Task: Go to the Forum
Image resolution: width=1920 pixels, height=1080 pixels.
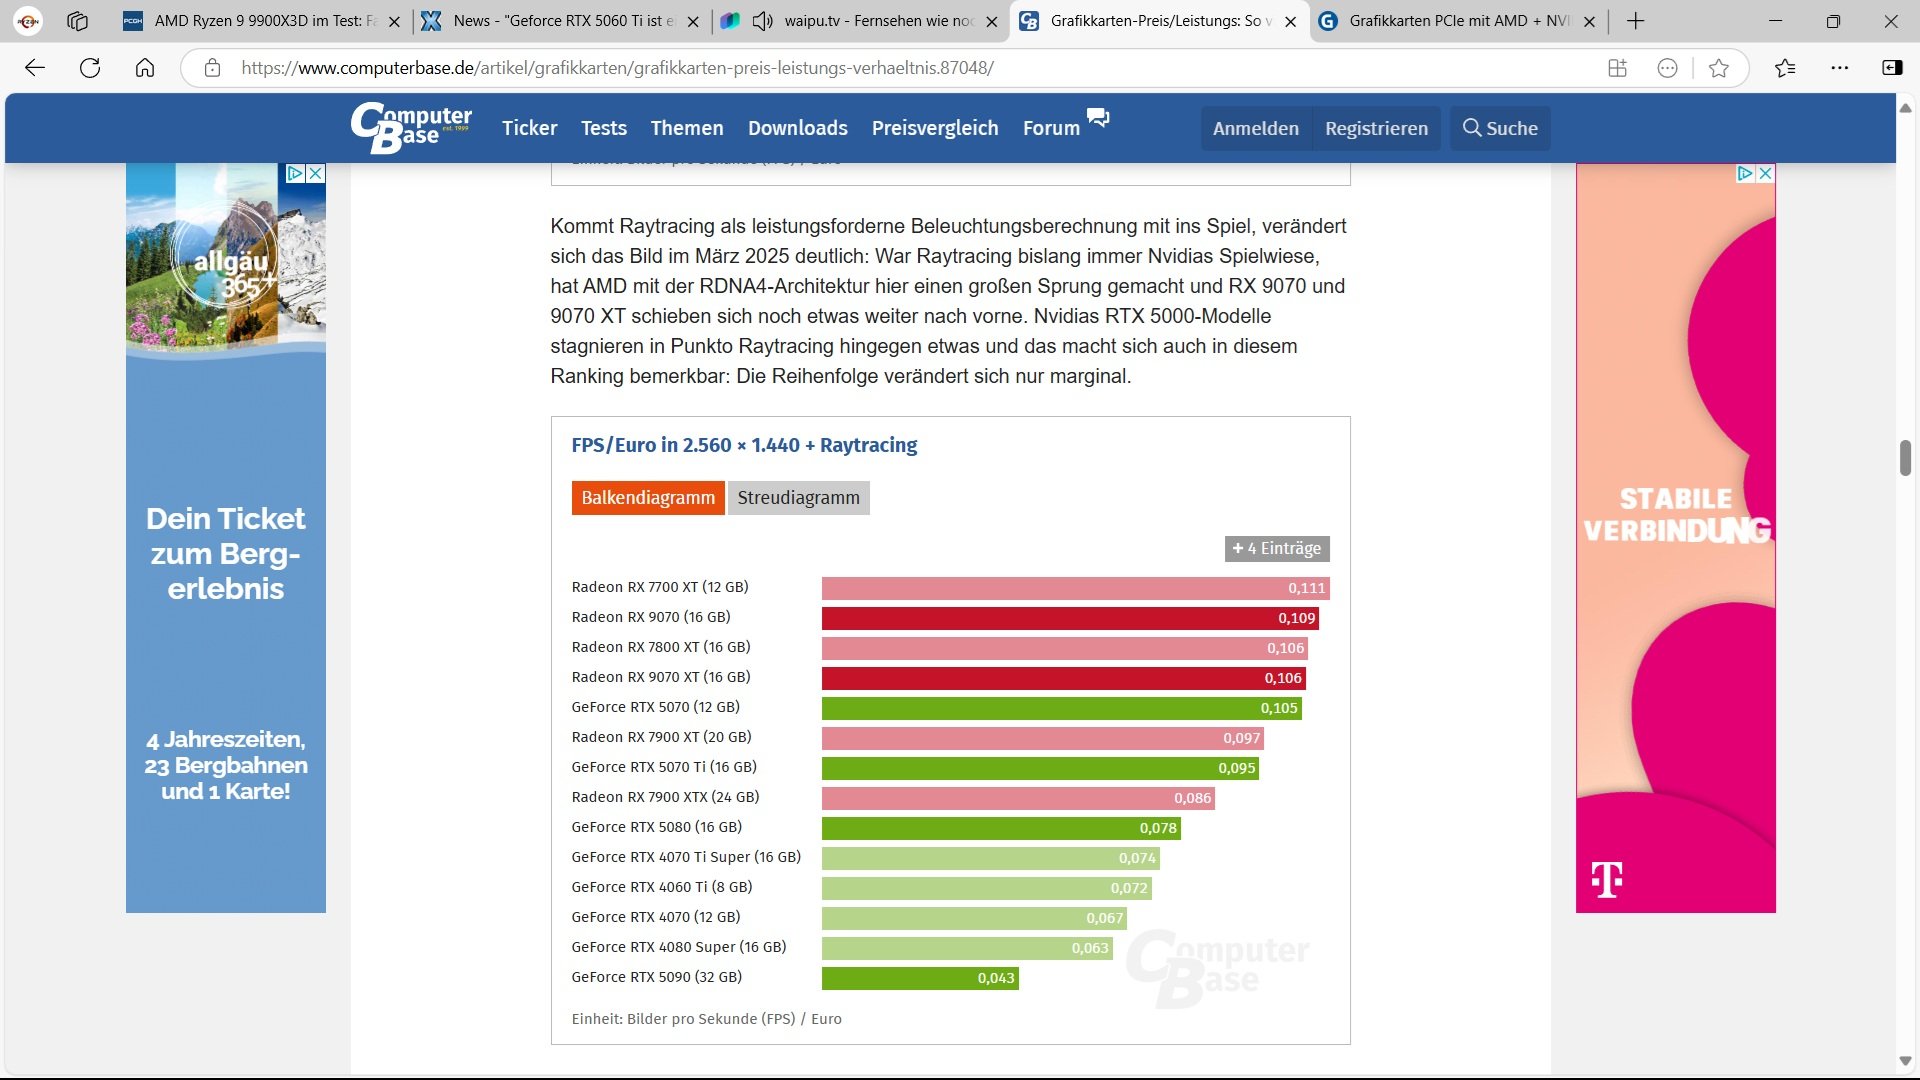Action: coord(1051,128)
